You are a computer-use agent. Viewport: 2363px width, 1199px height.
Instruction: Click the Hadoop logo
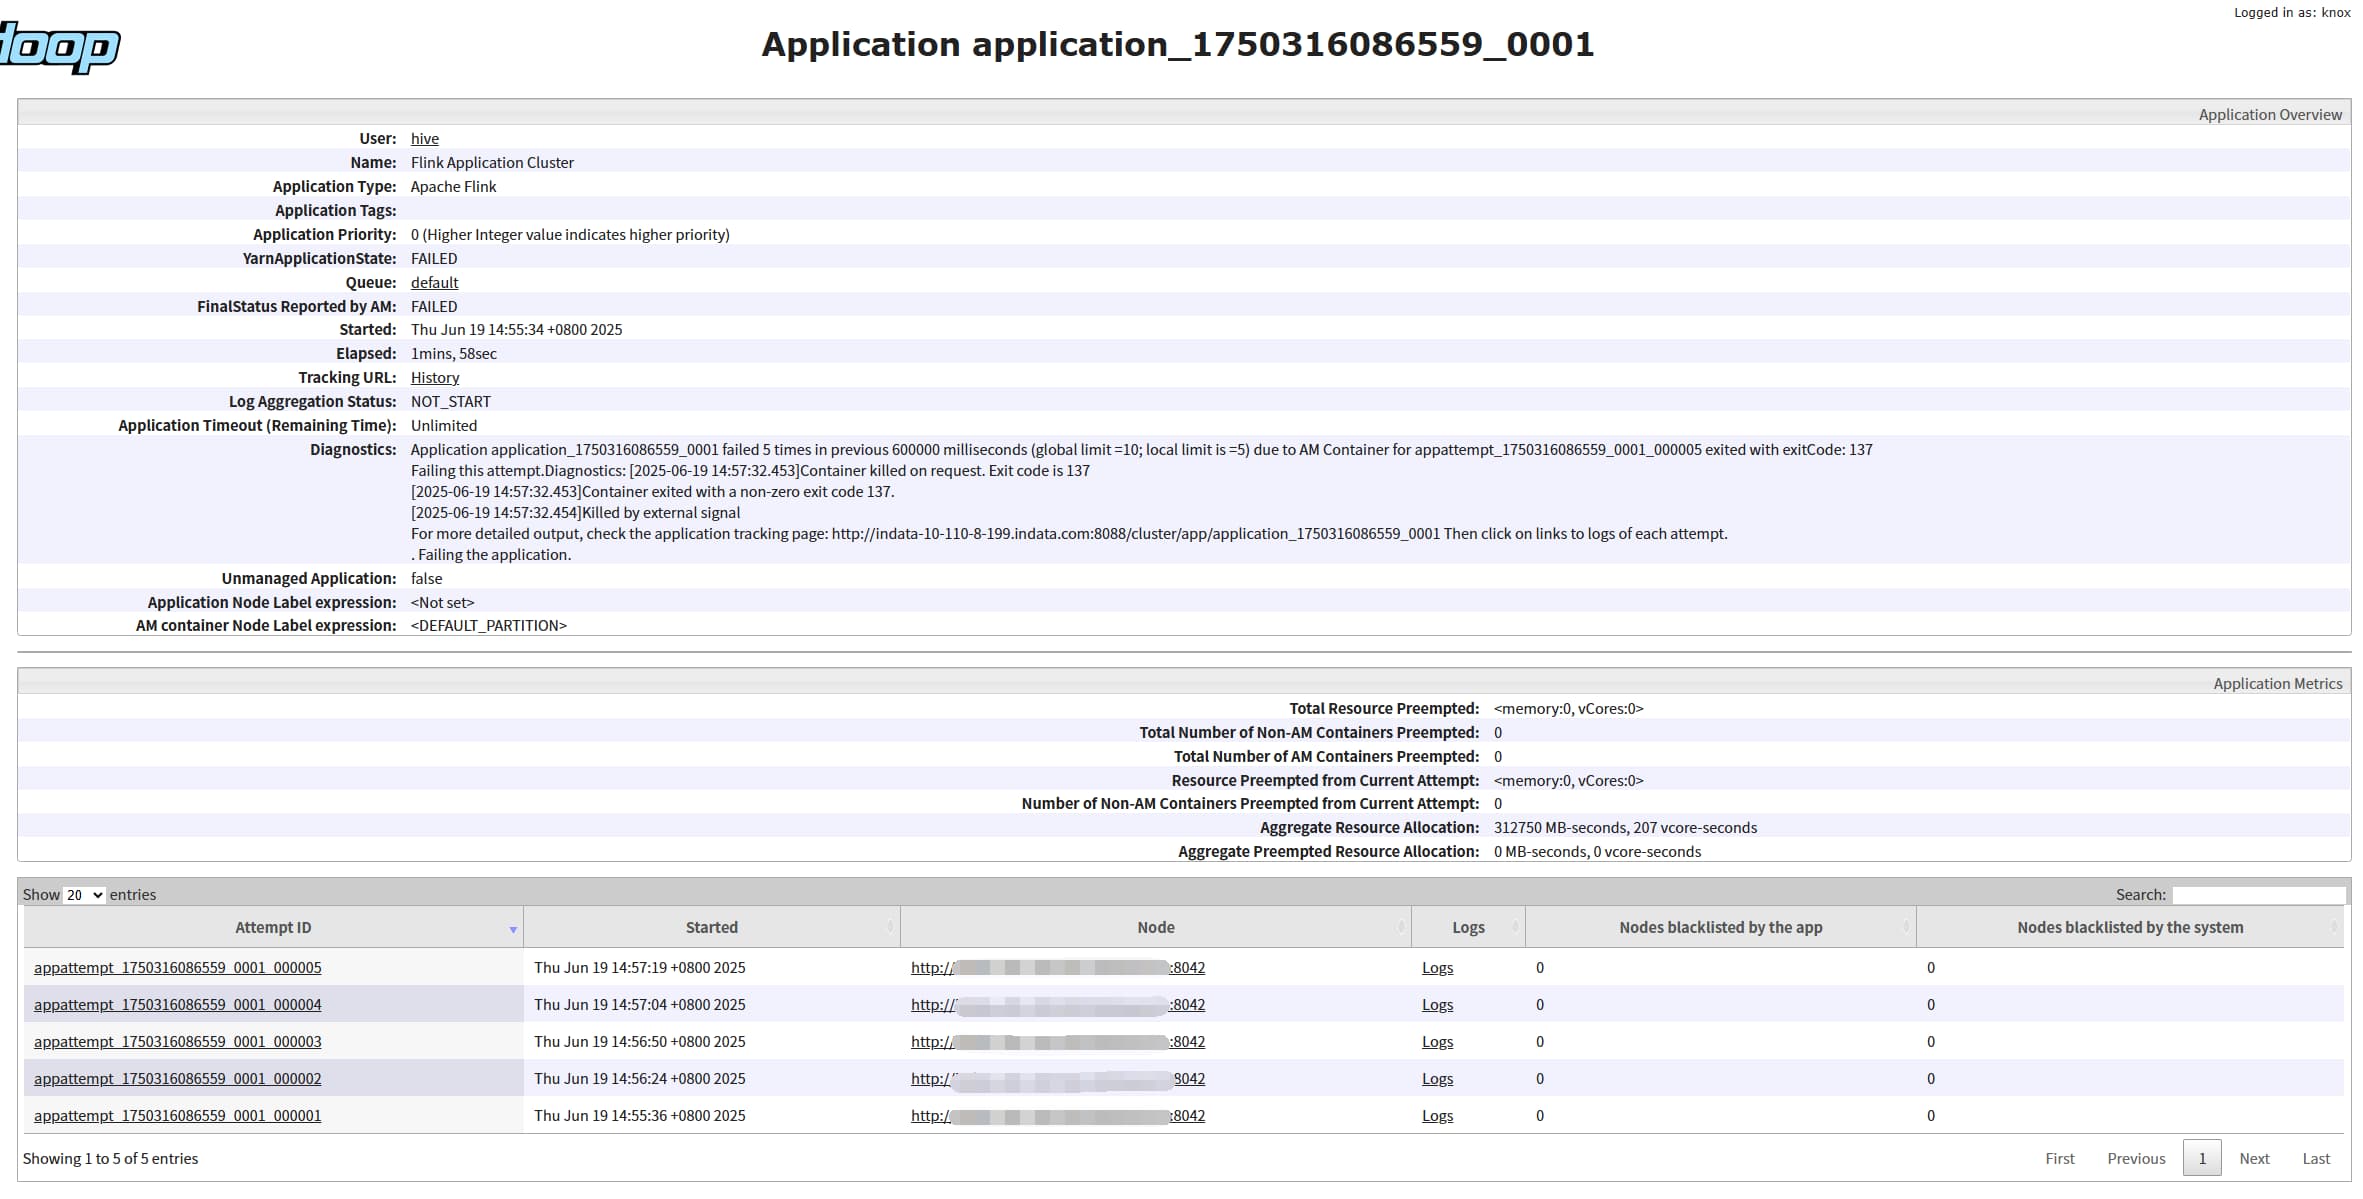point(60,46)
